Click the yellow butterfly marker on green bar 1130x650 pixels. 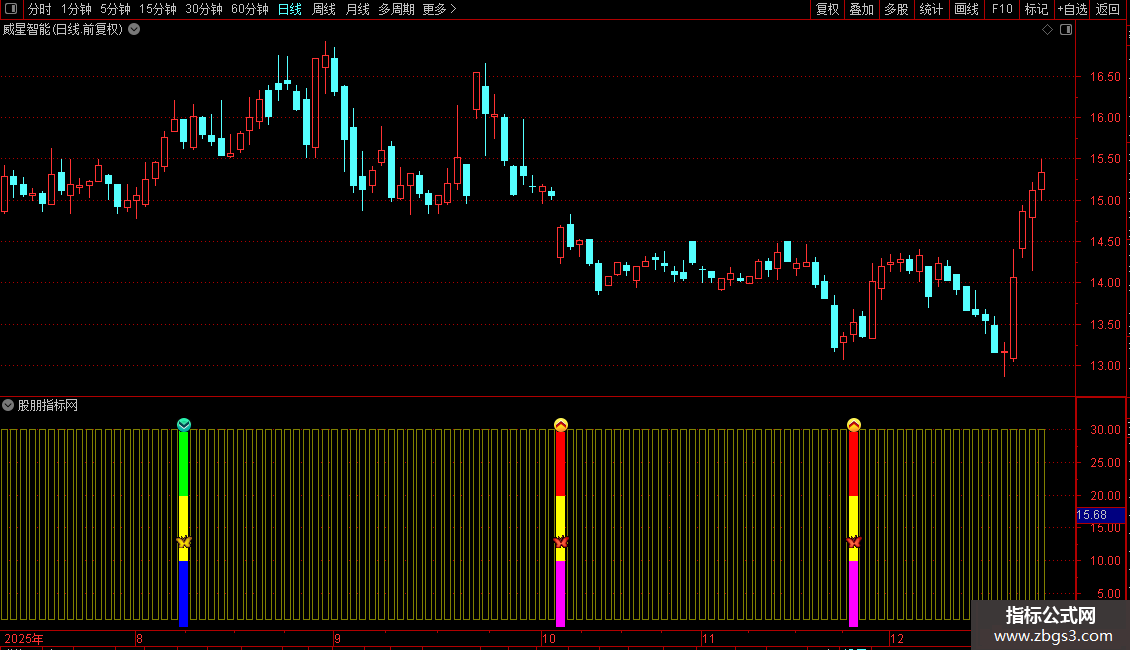[184, 542]
